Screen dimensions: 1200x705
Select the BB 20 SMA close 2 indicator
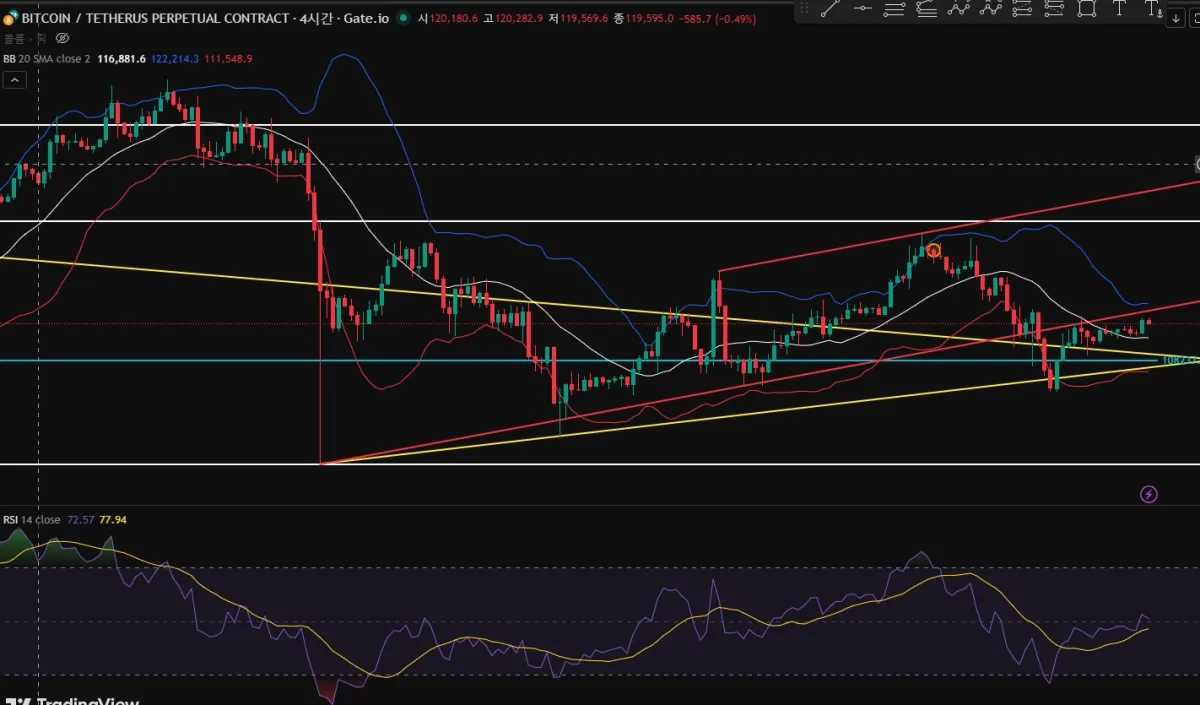pyautogui.click(x=47, y=59)
